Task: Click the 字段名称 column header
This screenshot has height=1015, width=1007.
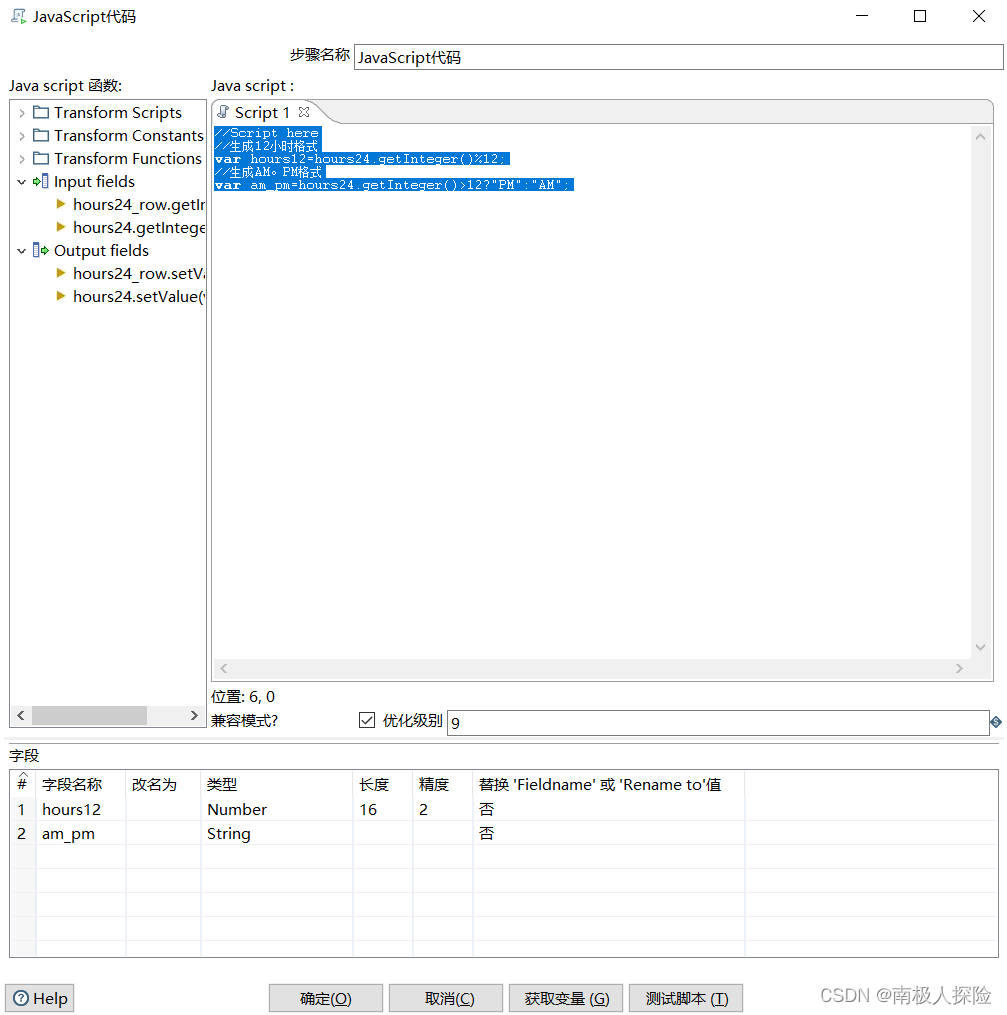Action: 81,785
